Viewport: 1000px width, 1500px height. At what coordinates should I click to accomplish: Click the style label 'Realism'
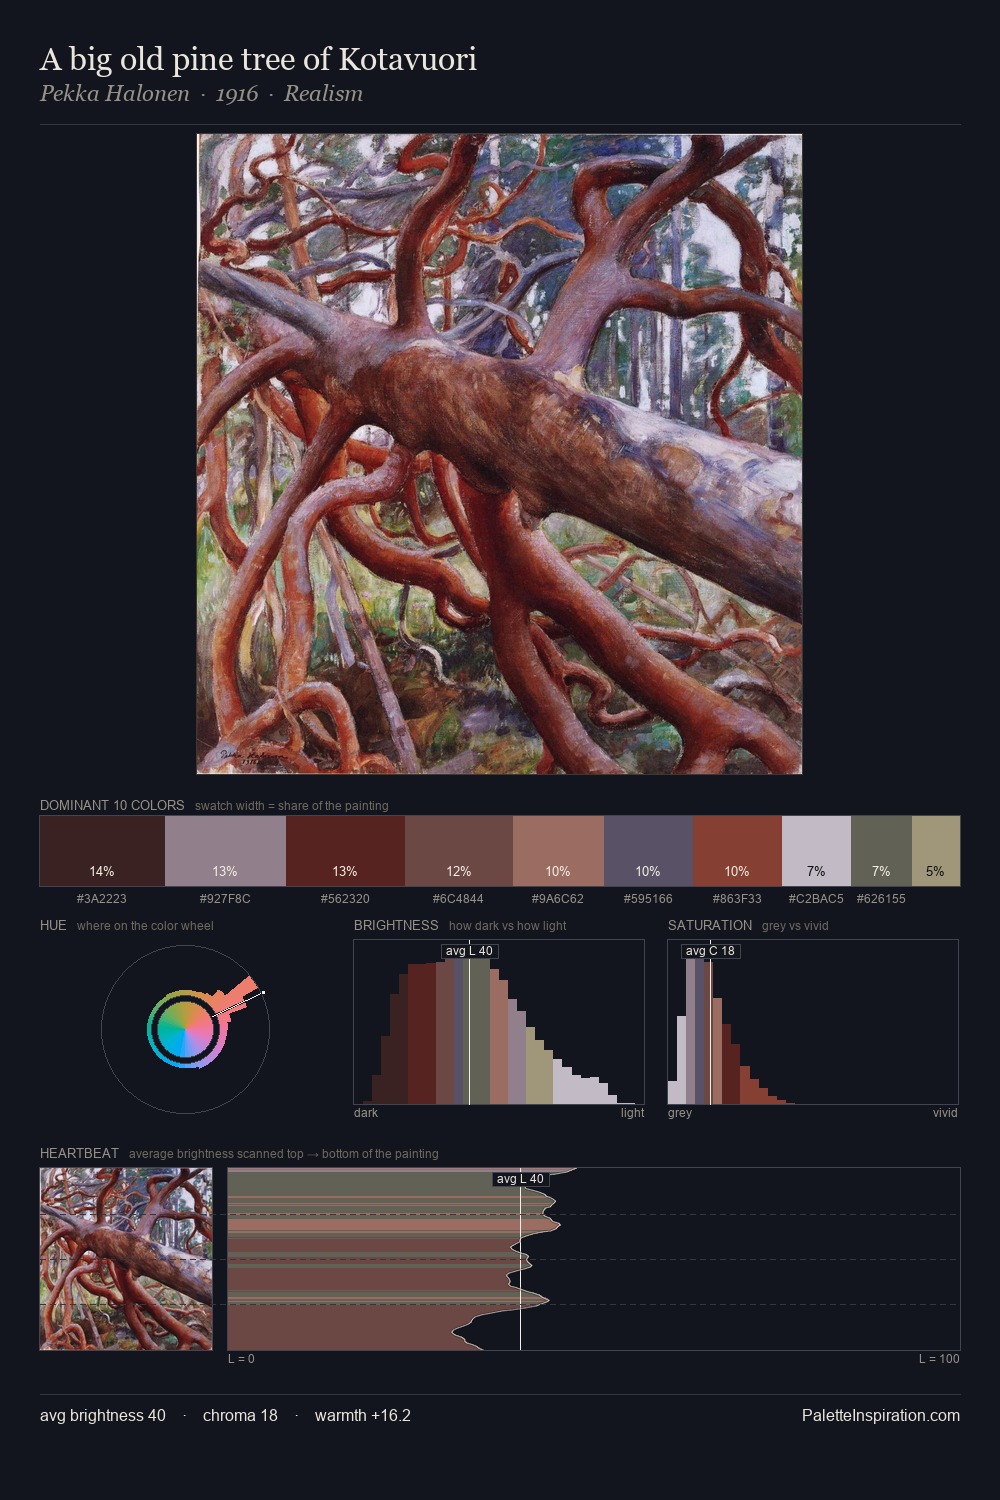323,94
